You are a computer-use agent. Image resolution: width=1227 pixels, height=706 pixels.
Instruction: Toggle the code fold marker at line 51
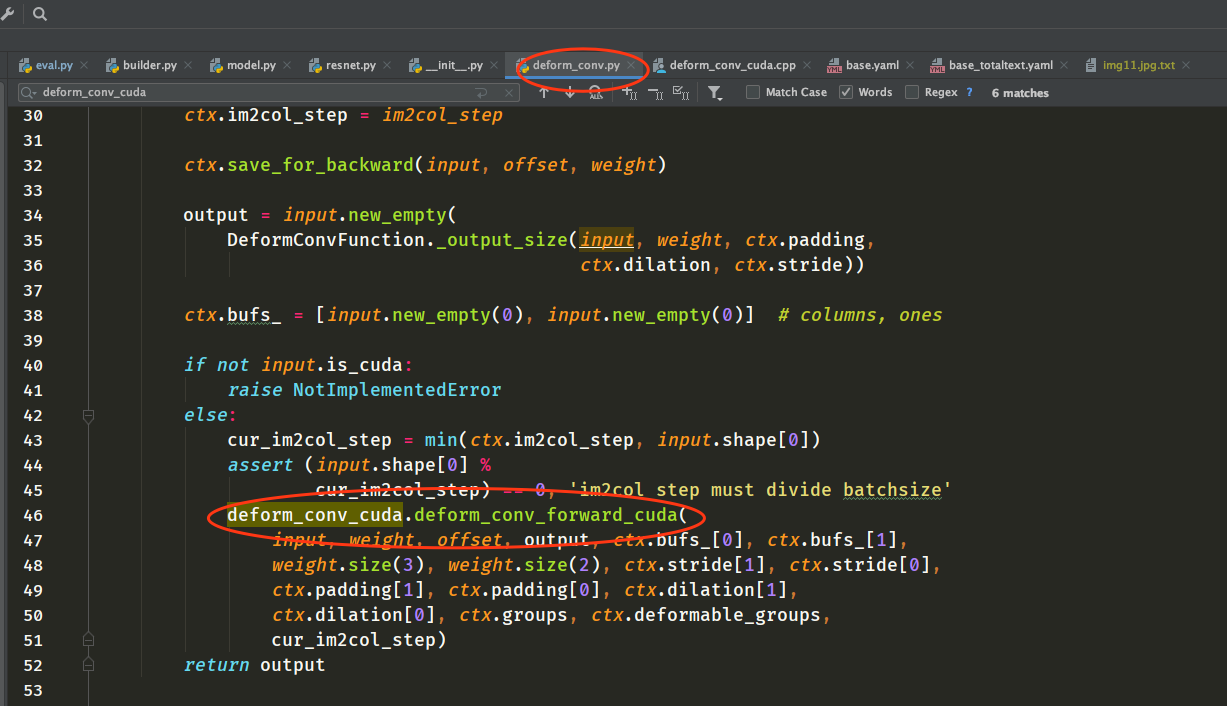pyautogui.click(x=88, y=638)
